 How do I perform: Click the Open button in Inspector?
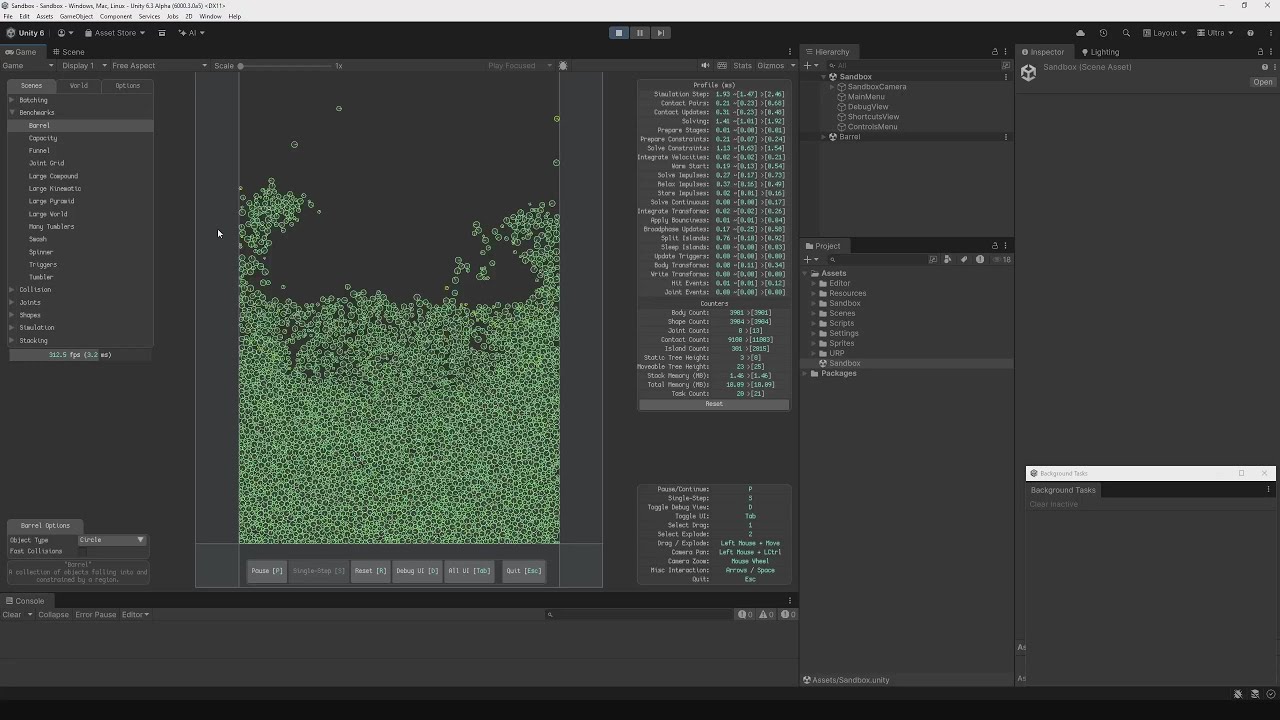click(1263, 83)
